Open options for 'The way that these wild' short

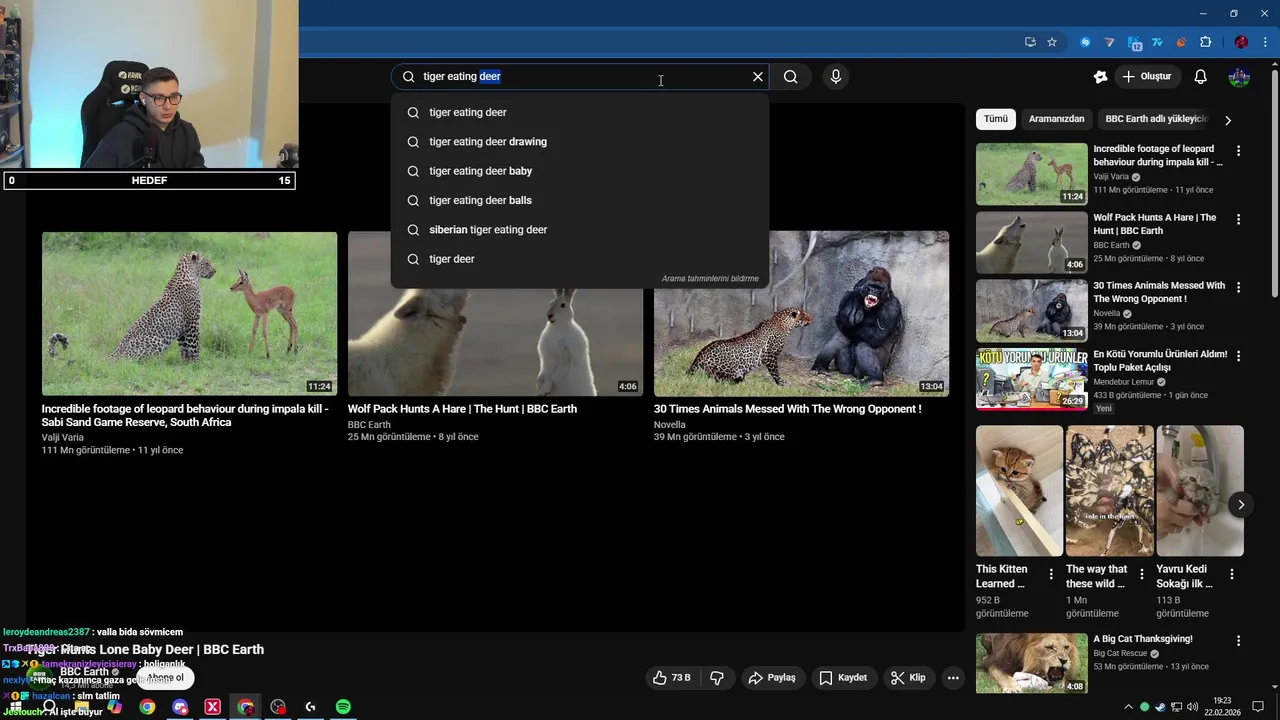[1141, 574]
